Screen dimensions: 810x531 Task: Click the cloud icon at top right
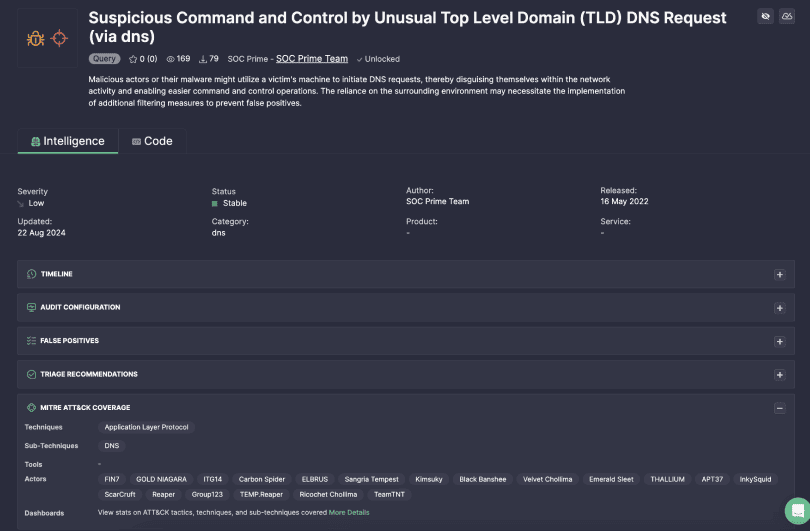click(789, 17)
